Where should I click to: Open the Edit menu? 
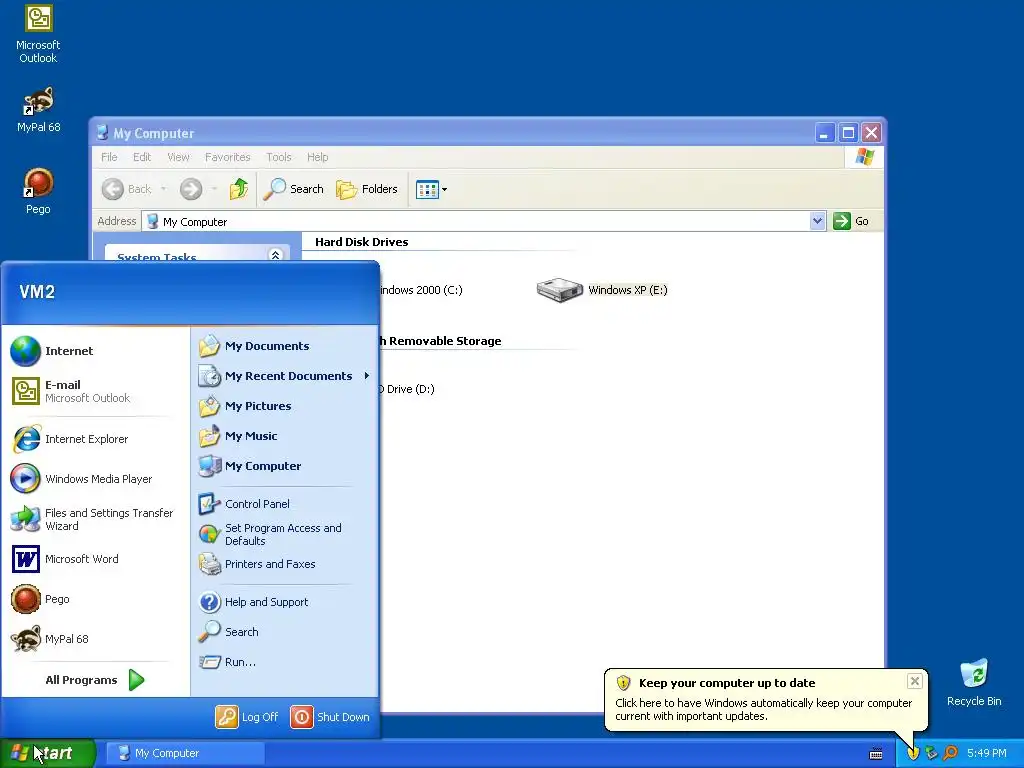click(142, 157)
